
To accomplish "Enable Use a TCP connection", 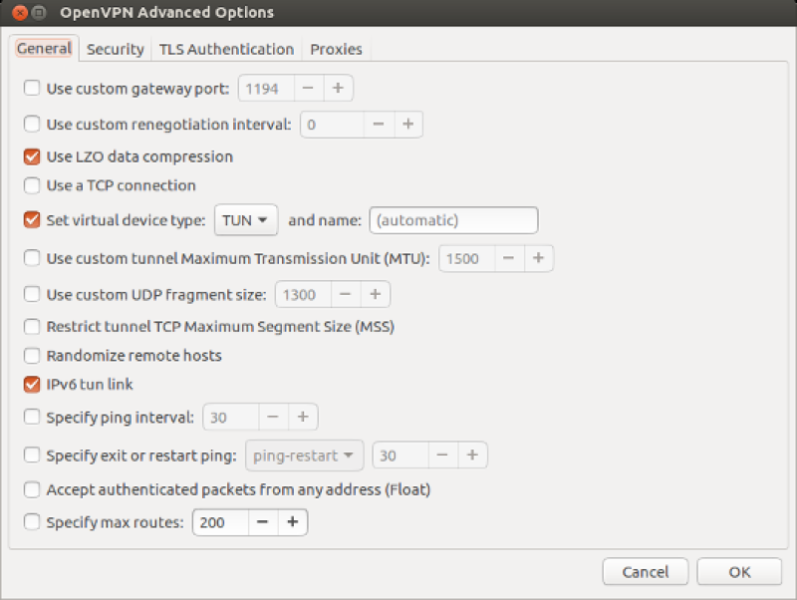I will point(32,186).
